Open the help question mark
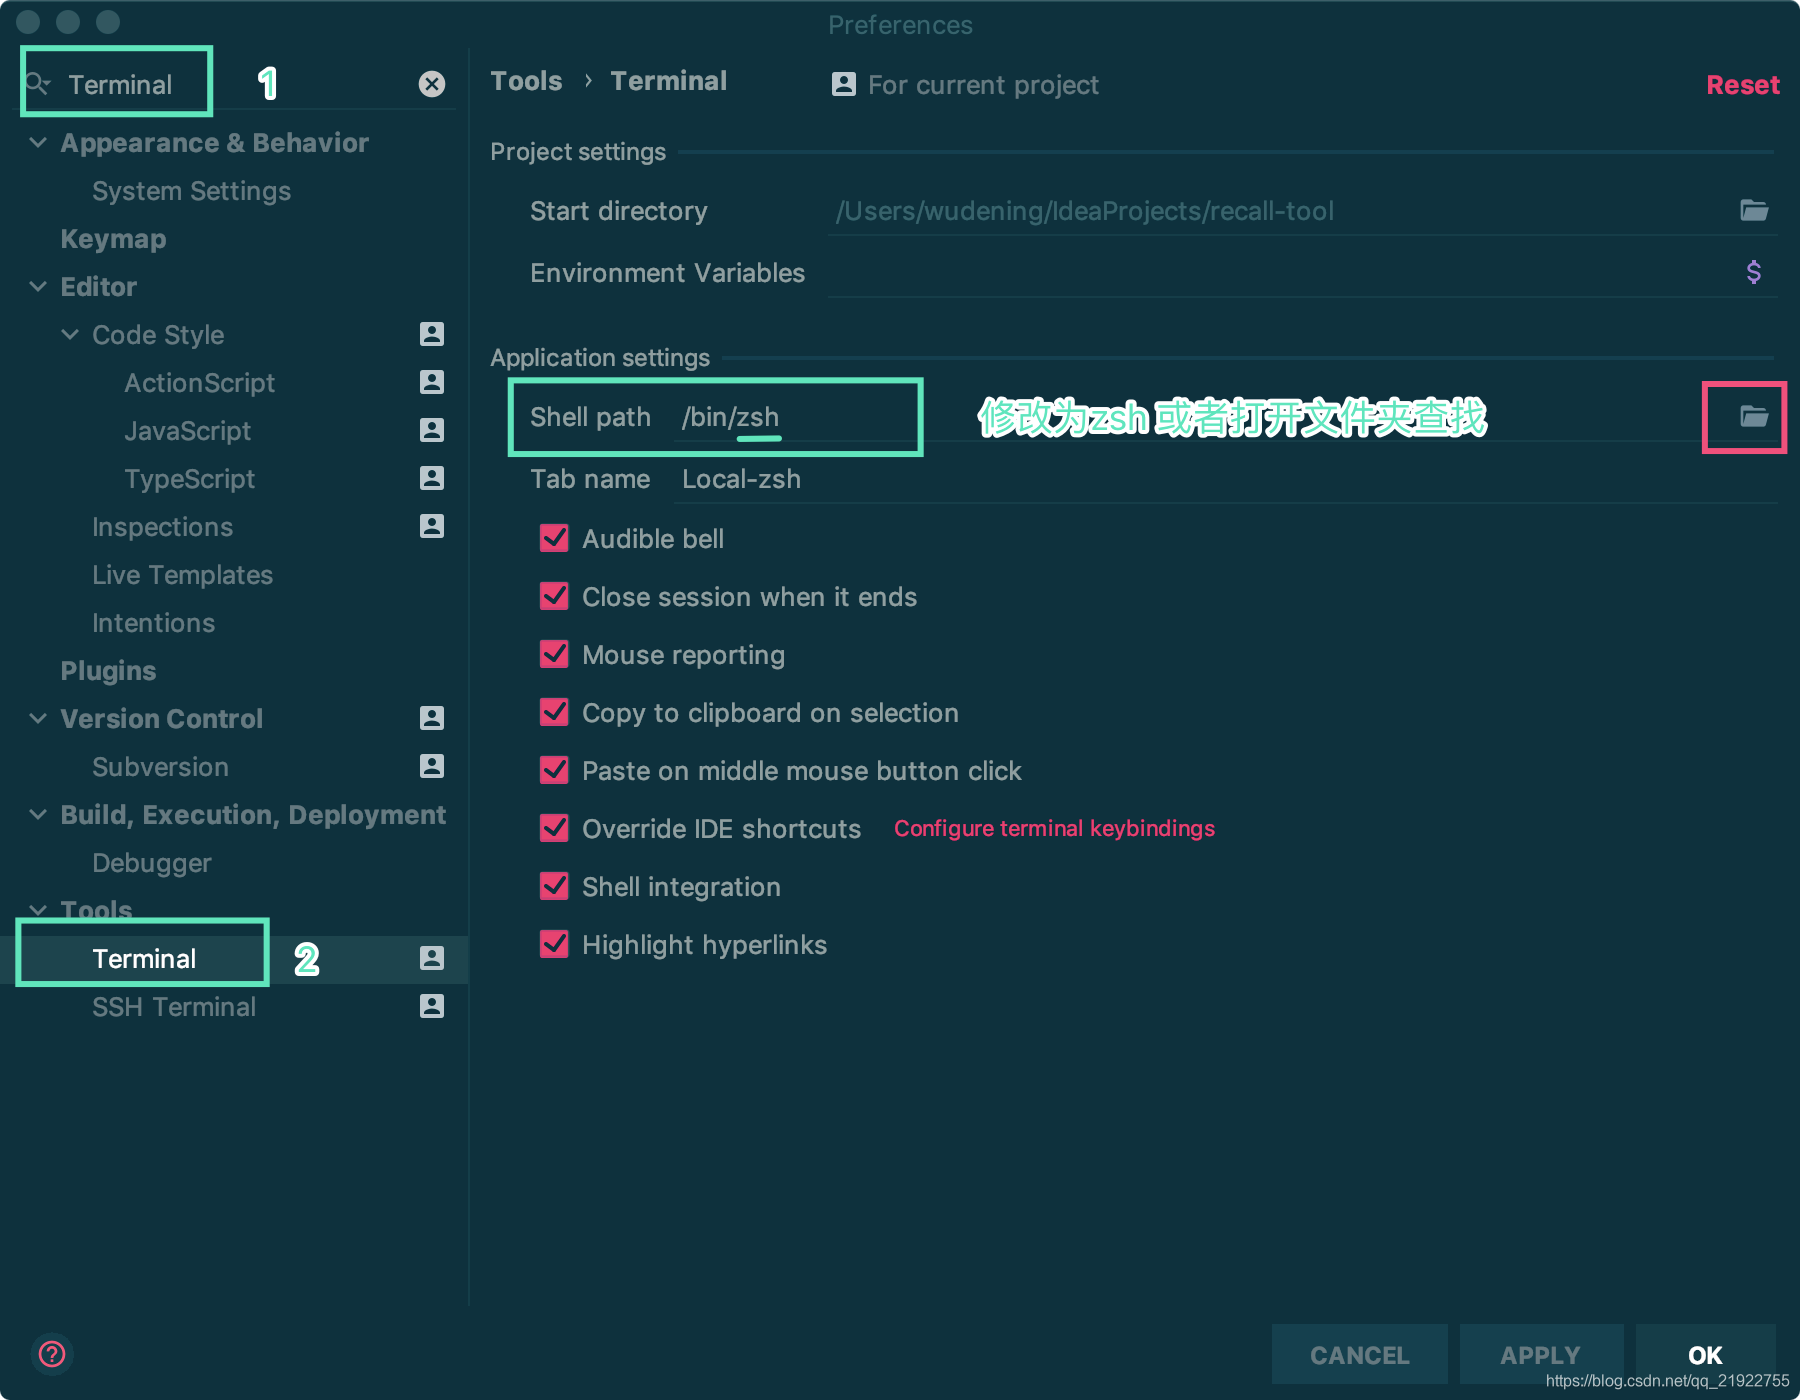This screenshot has width=1800, height=1400. [x=52, y=1354]
